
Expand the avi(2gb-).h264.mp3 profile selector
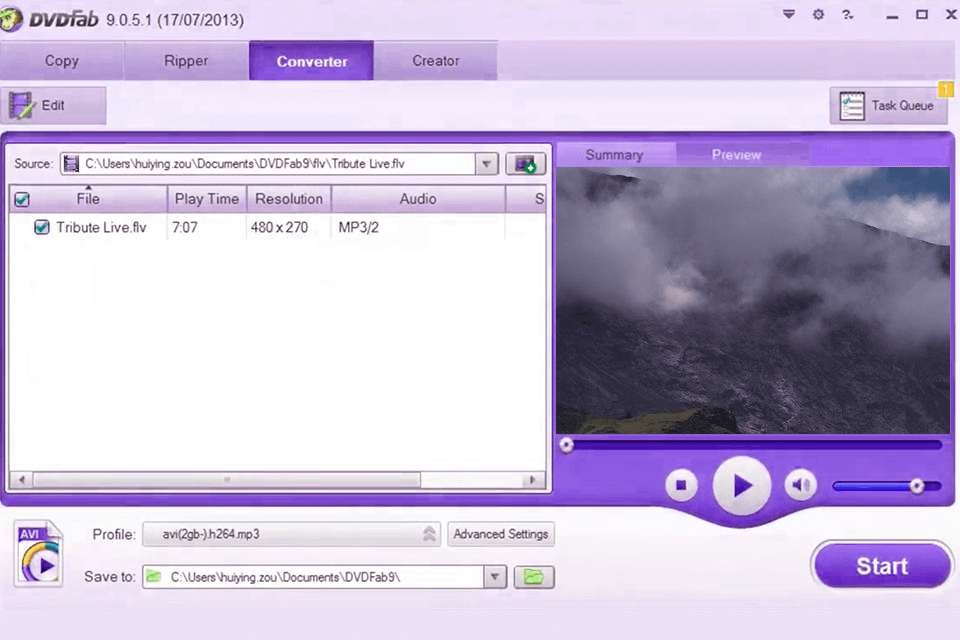pos(429,534)
